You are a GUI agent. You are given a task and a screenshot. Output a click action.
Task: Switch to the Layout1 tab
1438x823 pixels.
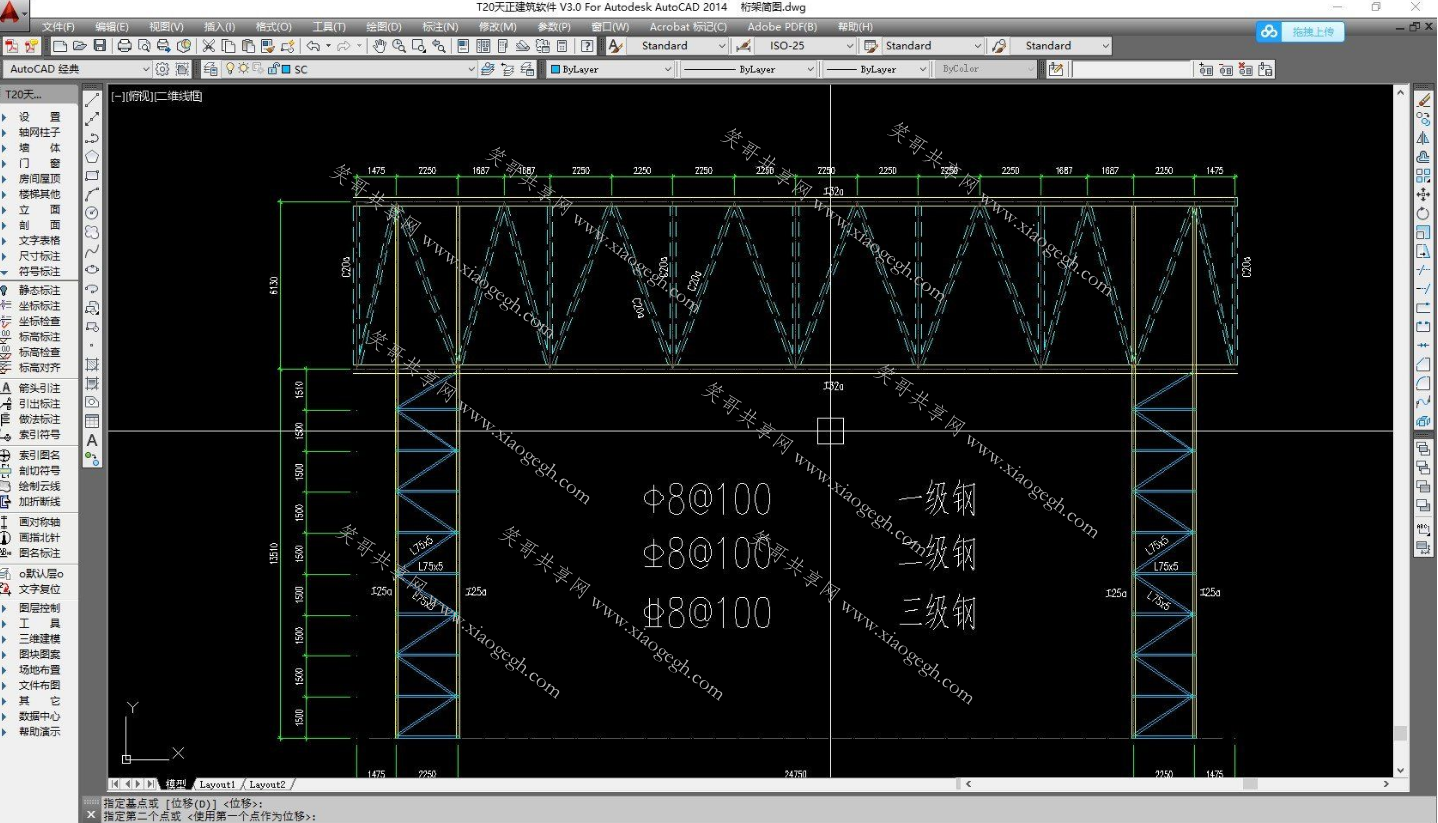[217, 785]
